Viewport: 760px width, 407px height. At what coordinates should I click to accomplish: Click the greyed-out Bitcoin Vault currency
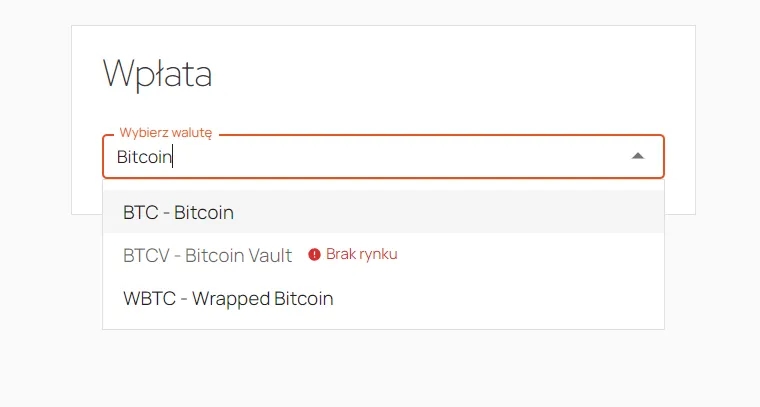207,255
